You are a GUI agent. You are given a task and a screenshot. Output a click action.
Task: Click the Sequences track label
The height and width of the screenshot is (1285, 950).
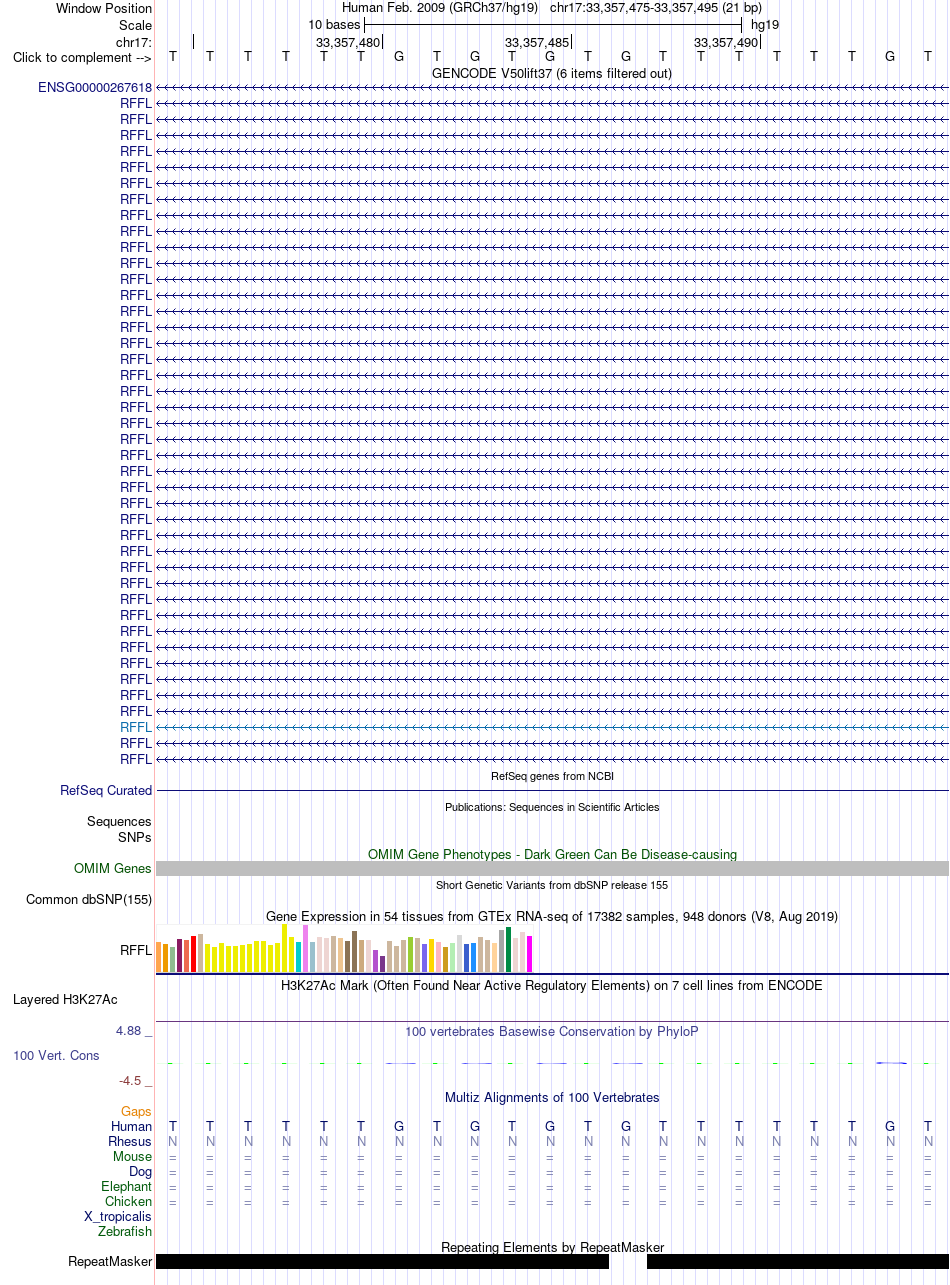pos(119,821)
